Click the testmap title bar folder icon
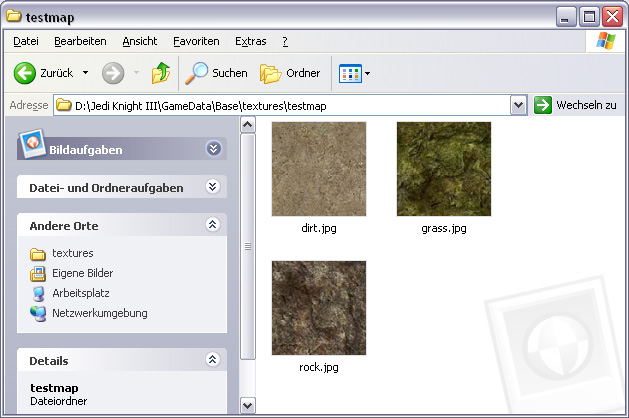The height and width of the screenshot is (418, 629). coord(14,16)
